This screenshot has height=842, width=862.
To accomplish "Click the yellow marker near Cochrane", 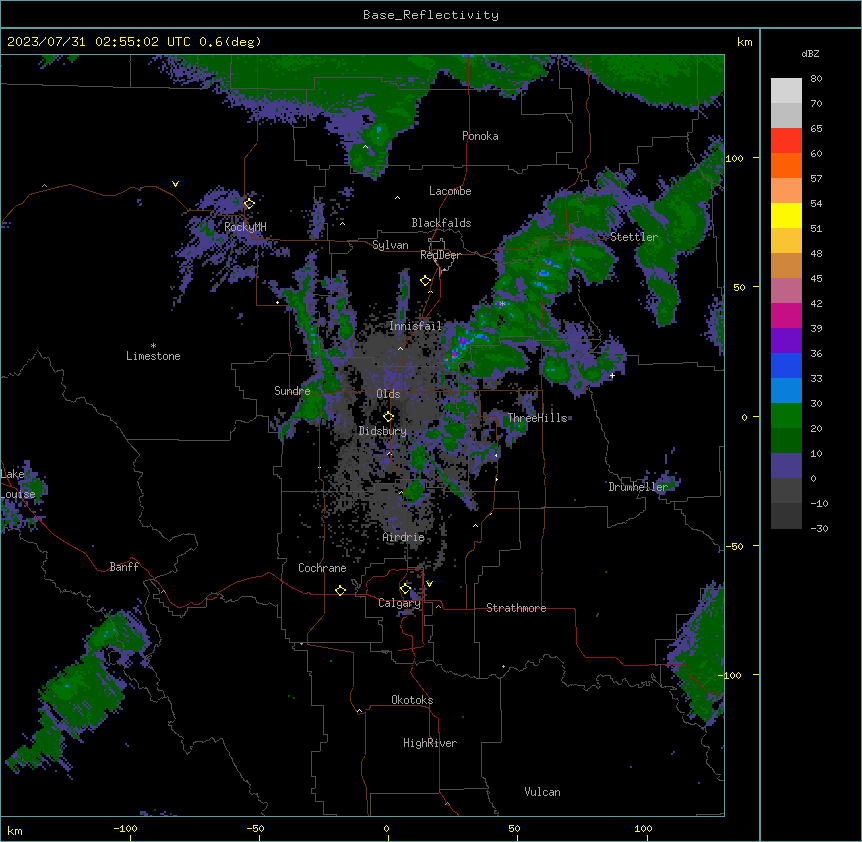I will (x=340, y=591).
